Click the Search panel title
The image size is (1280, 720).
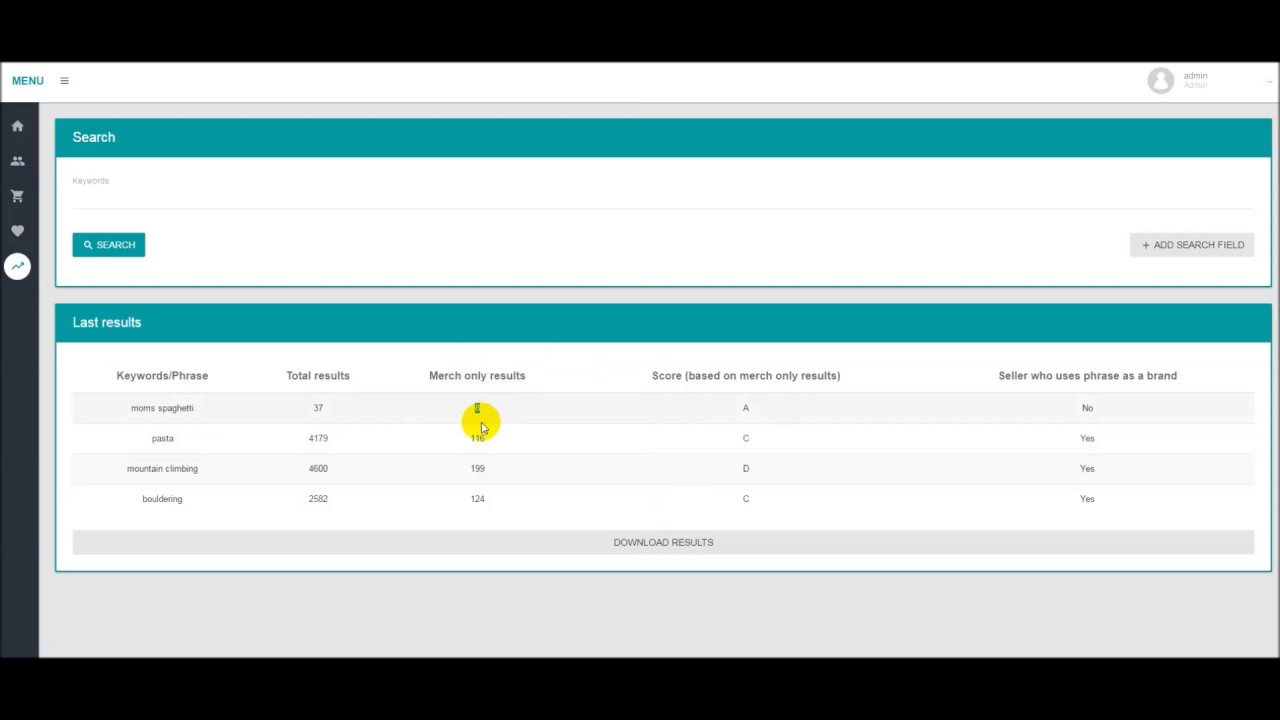point(94,137)
